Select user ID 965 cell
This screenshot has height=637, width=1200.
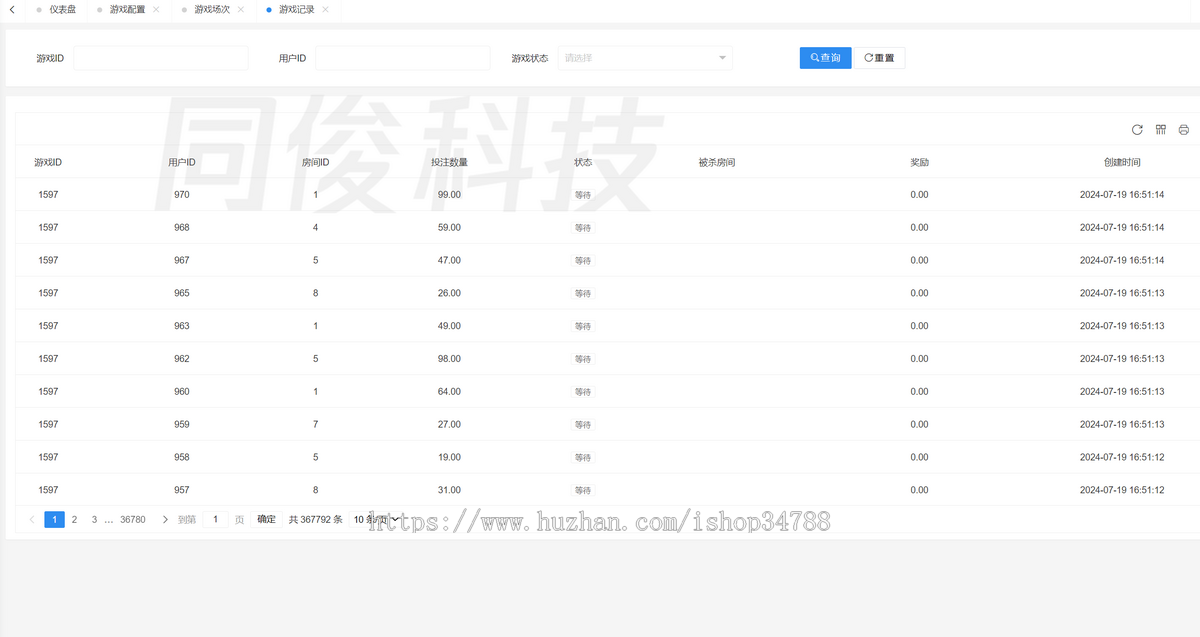coord(181,293)
